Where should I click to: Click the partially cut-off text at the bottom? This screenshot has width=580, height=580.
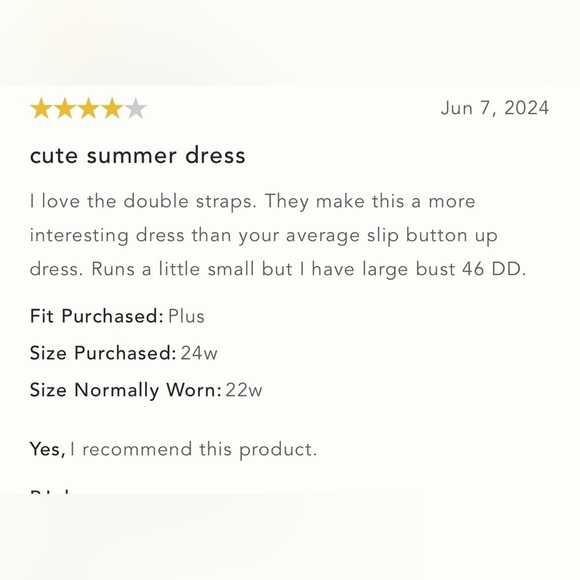click(x=51, y=492)
